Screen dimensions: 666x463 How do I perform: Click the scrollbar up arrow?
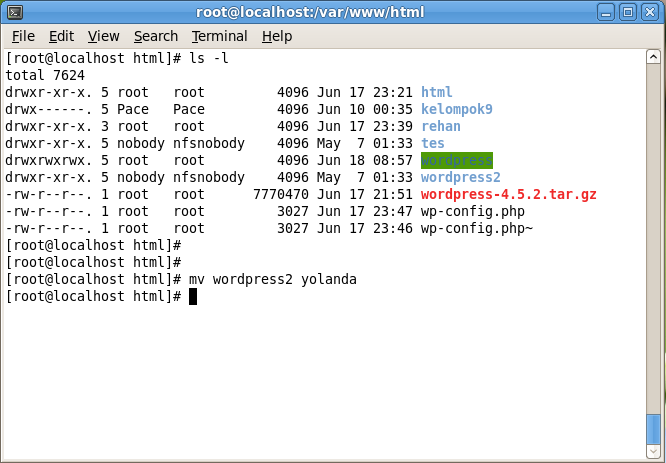(x=653, y=57)
